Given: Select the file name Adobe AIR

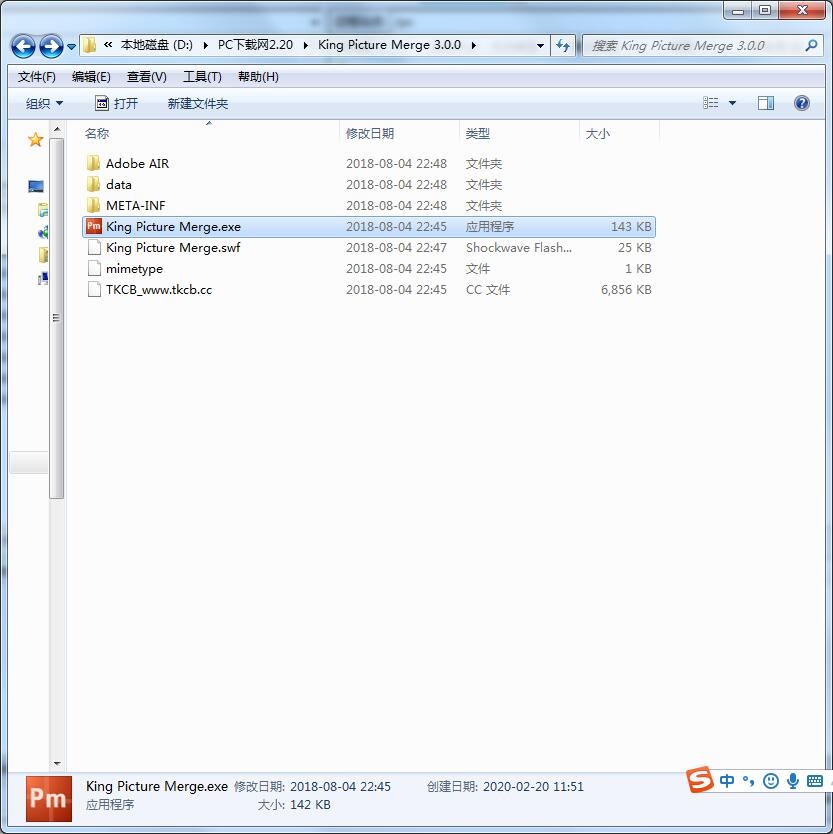Looking at the screenshot, I should pyautogui.click(x=137, y=163).
